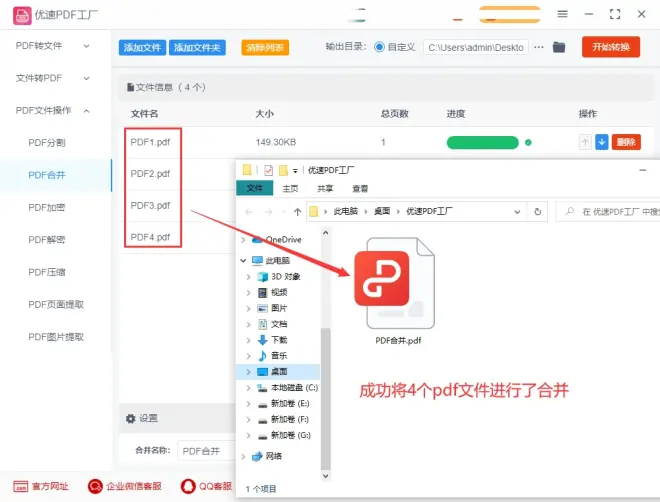Refresh the Explorer folder view
Viewport: 660px width, 502px height.
[538, 211]
